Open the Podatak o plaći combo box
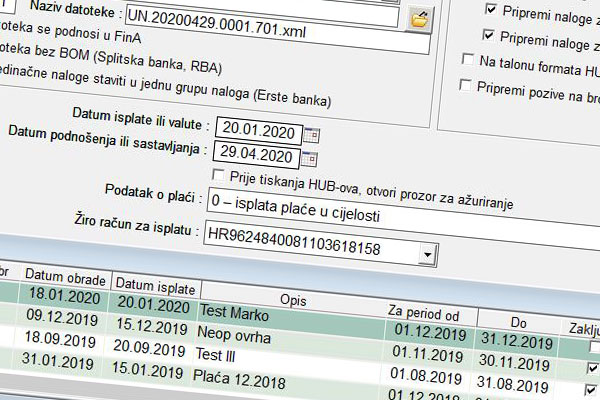The image size is (600, 400). coord(360,214)
